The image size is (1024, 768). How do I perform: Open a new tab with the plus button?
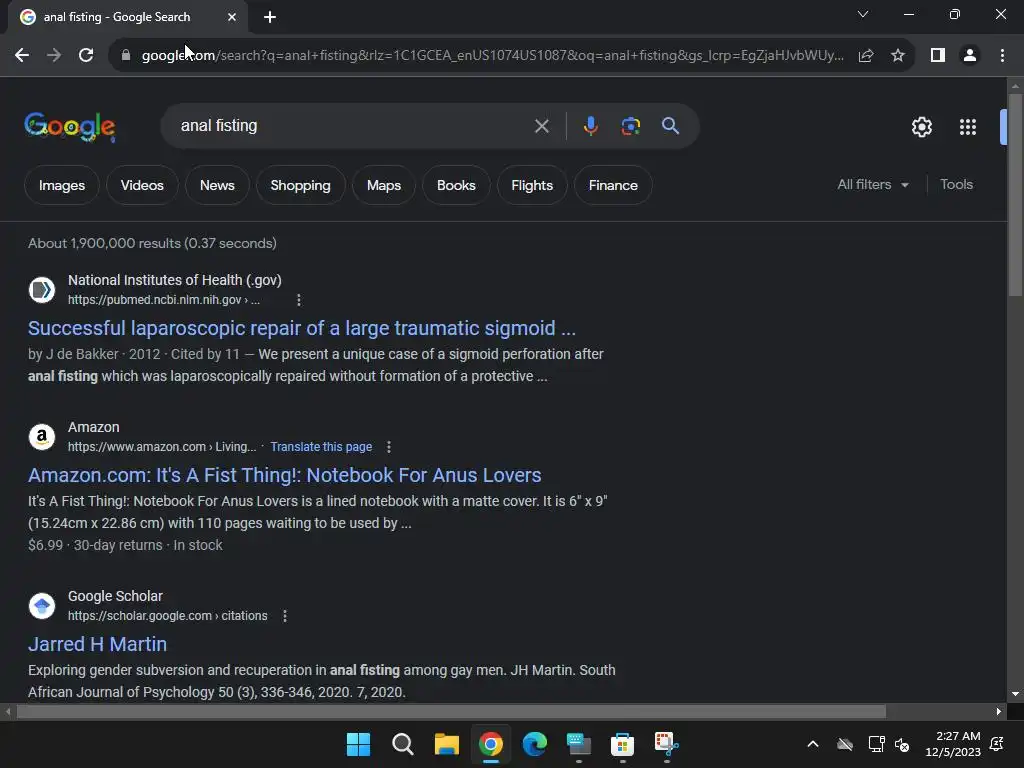point(270,17)
